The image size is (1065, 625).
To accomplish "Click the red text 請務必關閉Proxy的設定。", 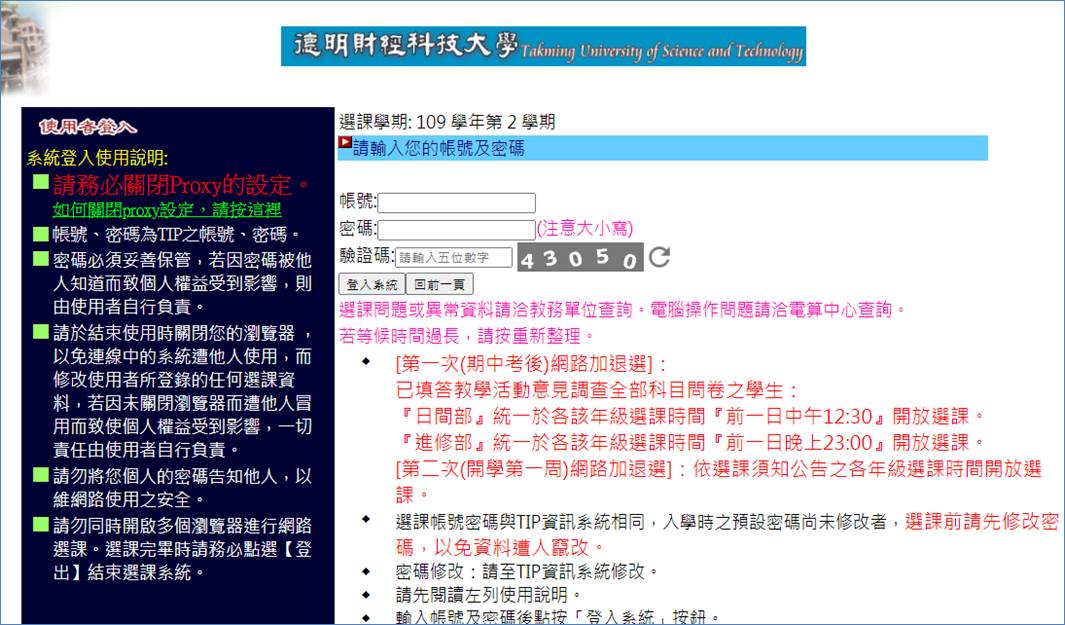I will pyautogui.click(x=183, y=185).
